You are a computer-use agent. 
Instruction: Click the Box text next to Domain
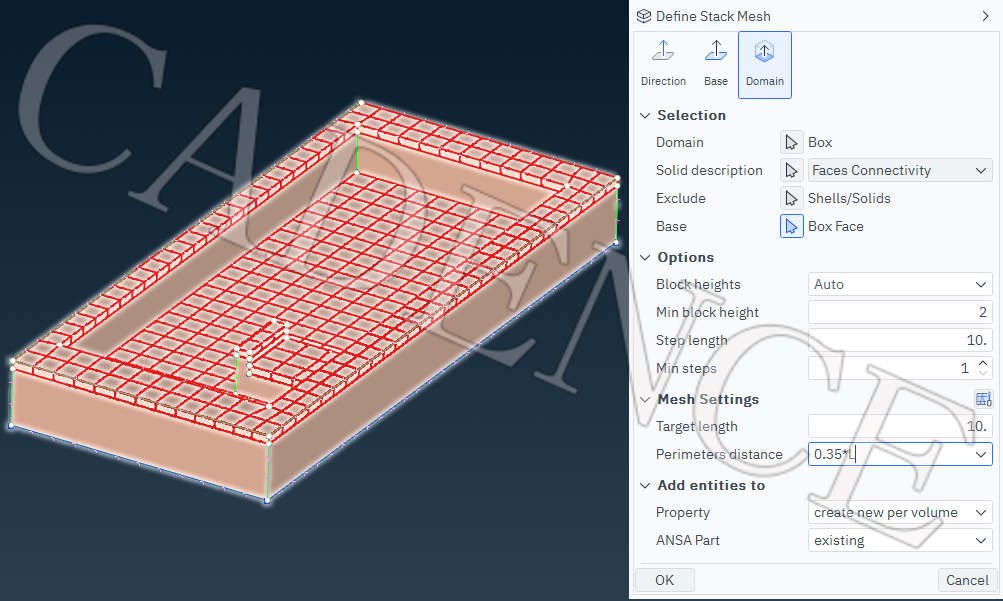point(820,142)
